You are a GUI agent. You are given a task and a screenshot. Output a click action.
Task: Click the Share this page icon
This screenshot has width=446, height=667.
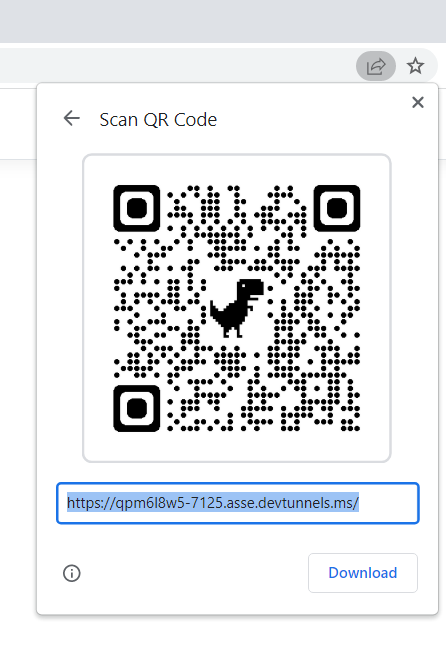376,66
